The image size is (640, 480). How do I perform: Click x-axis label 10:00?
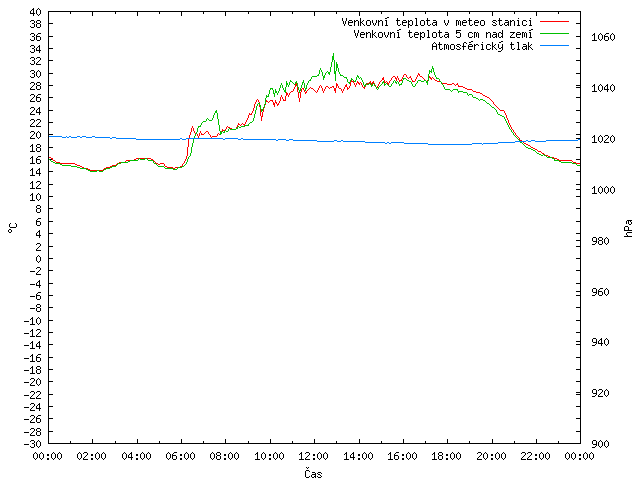(269, 456)
